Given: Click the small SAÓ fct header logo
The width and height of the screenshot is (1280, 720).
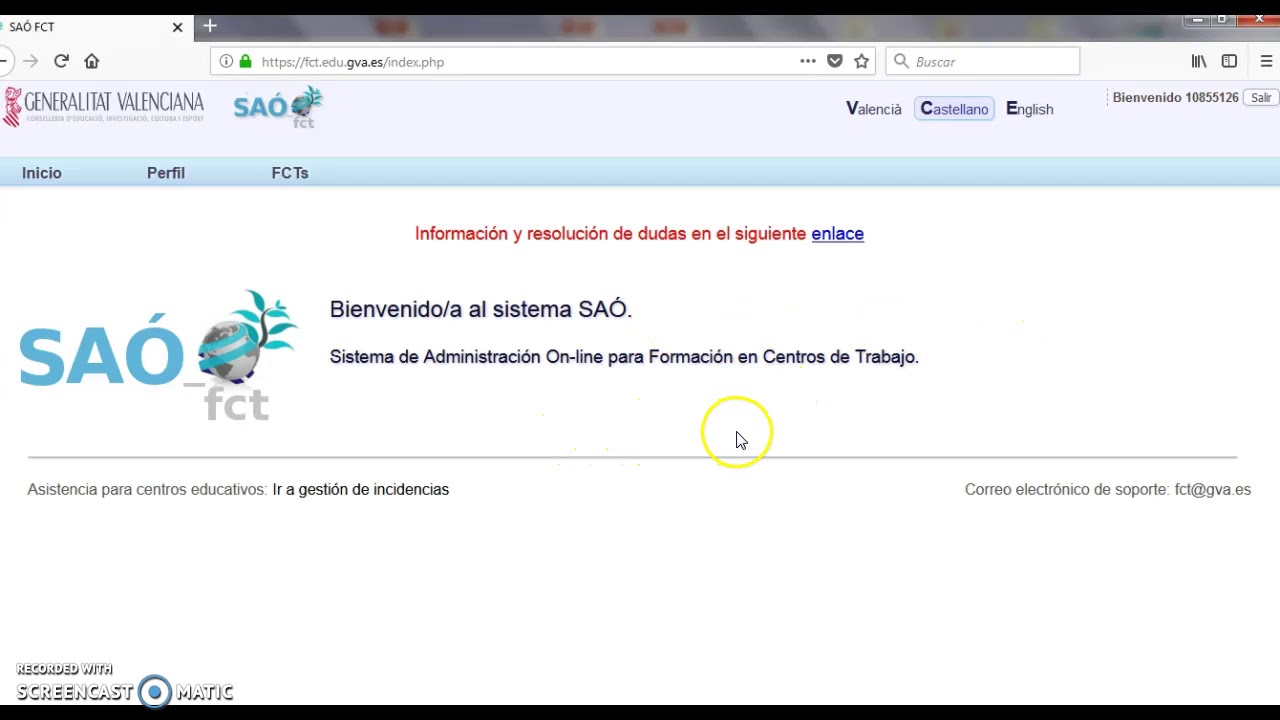Looking at the screenshot, I should coord(278,107).
